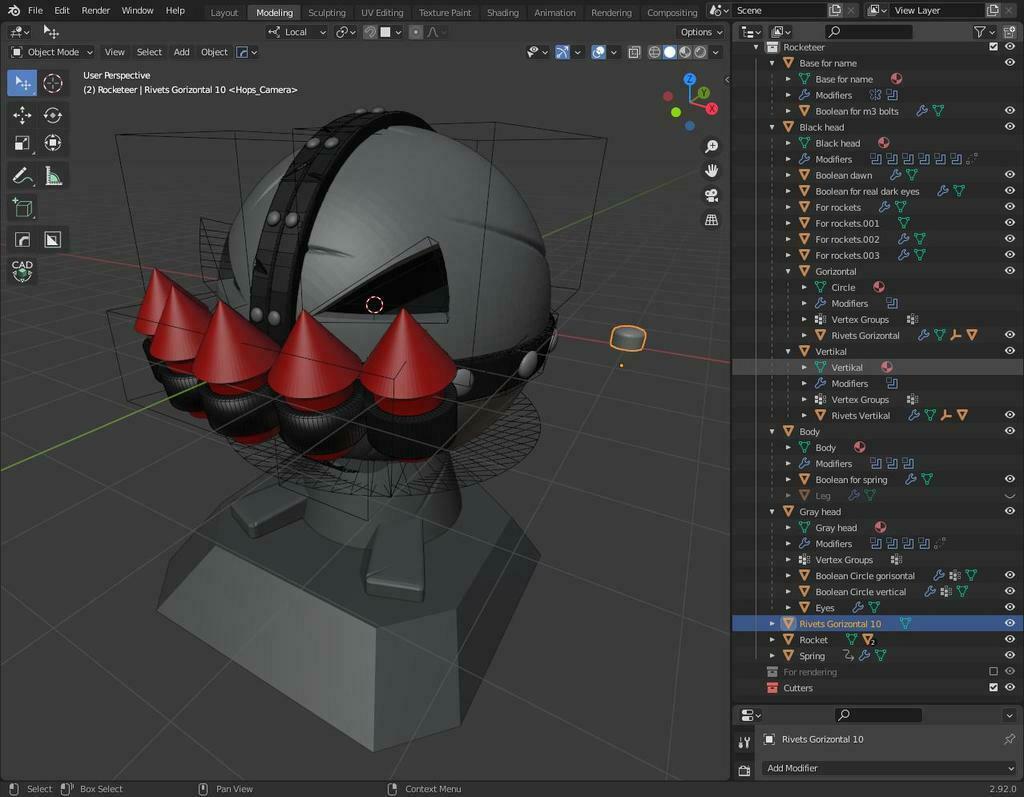Toggle camera view with camera icon

[712, 195]
